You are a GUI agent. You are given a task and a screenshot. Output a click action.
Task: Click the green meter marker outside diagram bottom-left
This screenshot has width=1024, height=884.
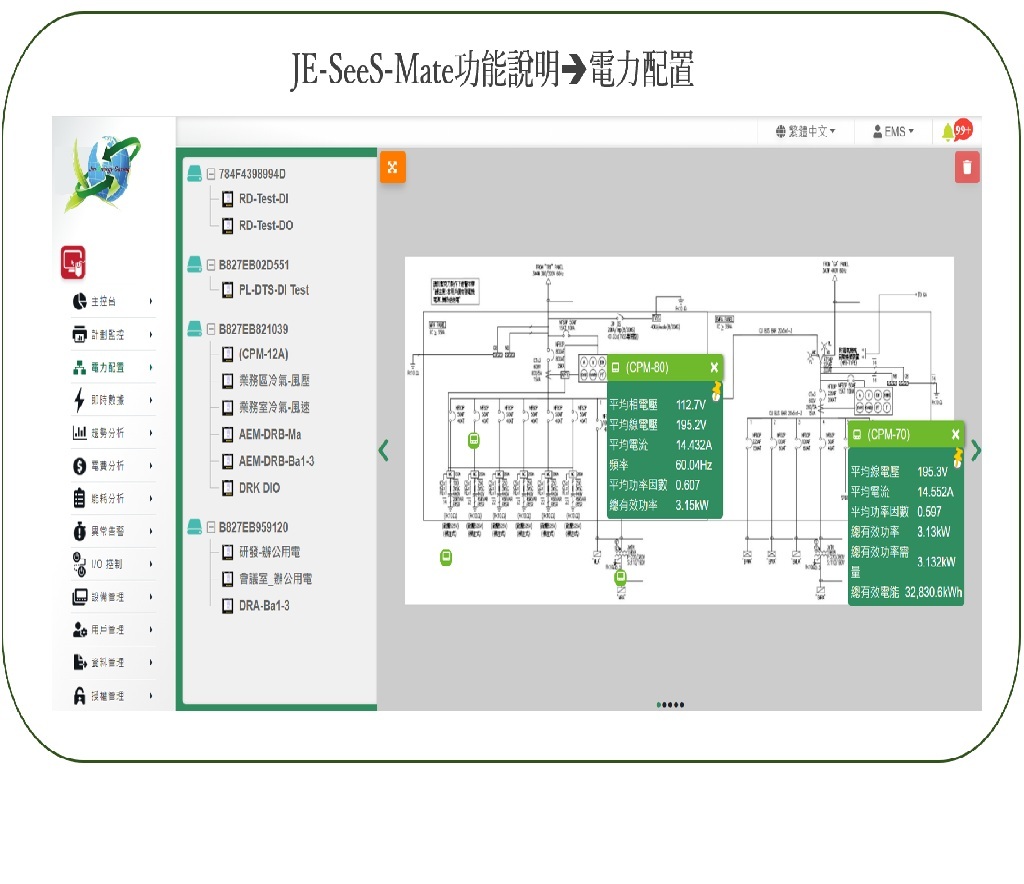[447, 557]
